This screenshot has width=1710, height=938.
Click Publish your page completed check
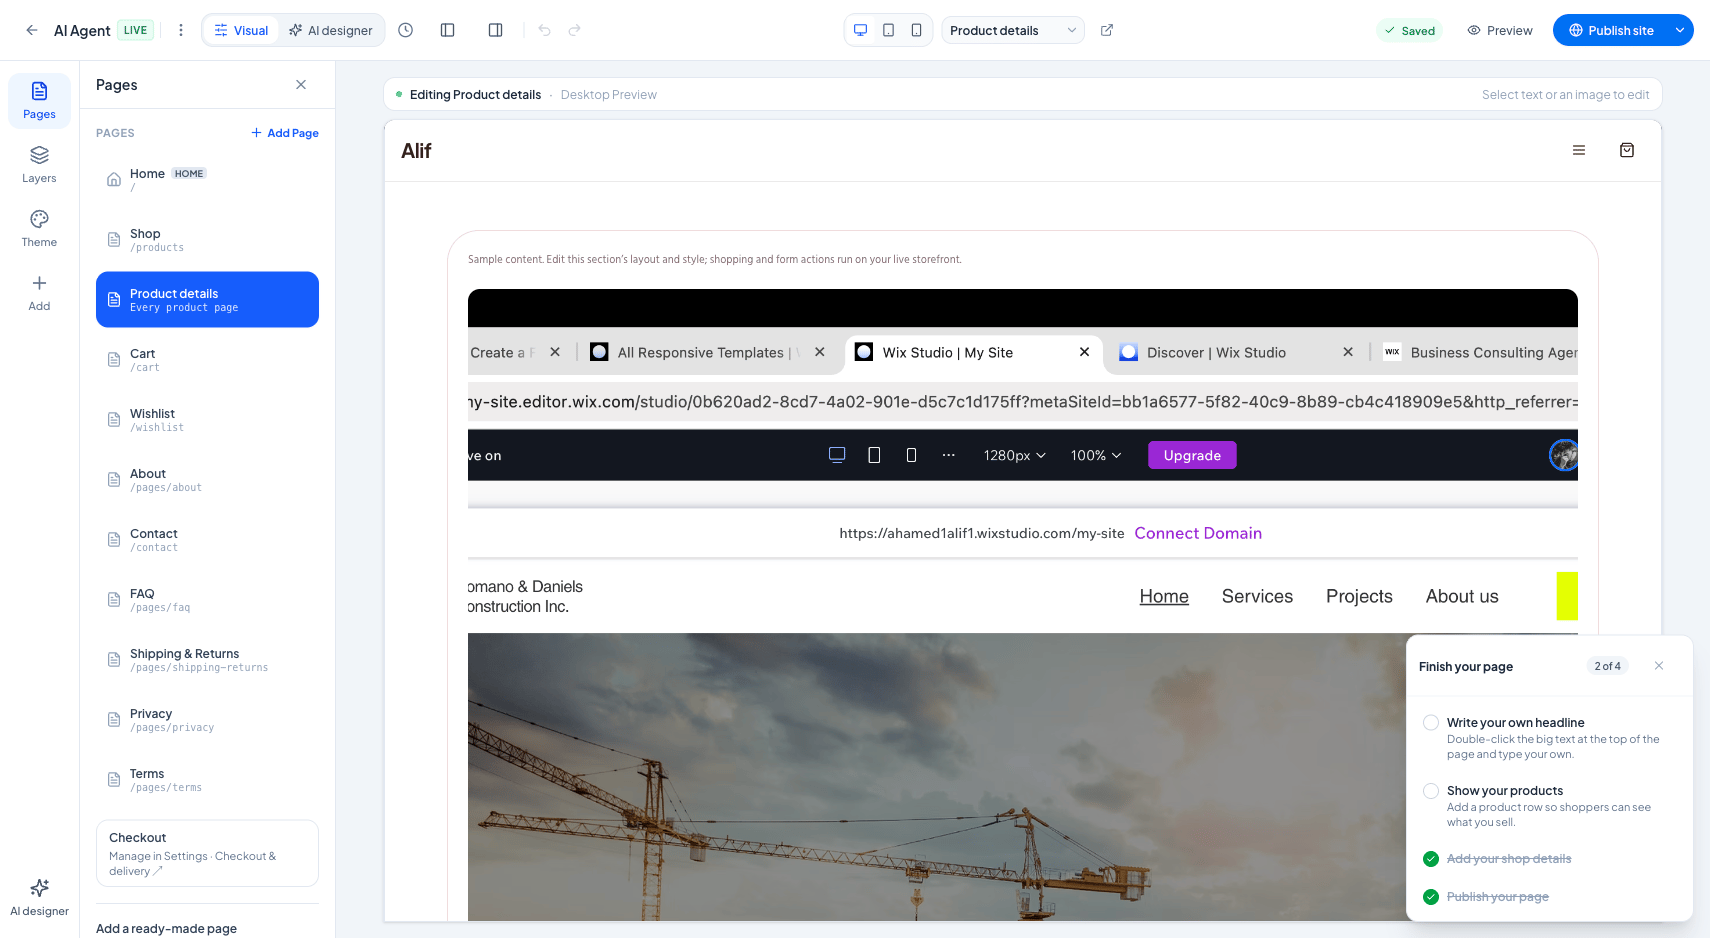[1431, 897]
